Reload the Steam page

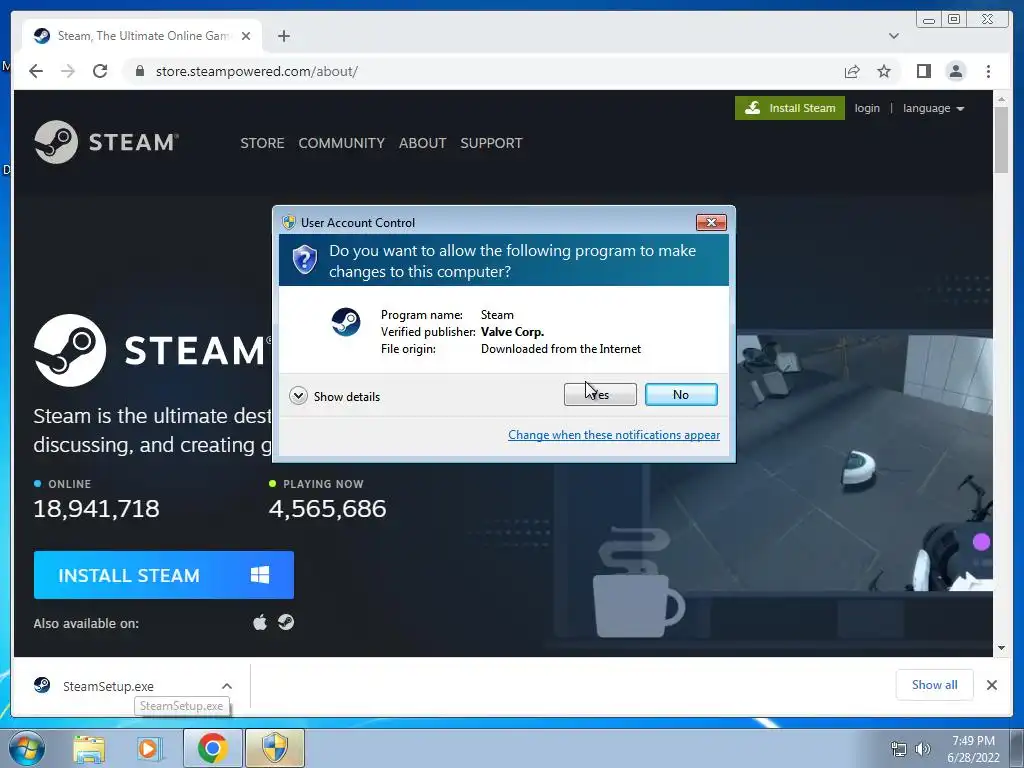pos(100,71)
